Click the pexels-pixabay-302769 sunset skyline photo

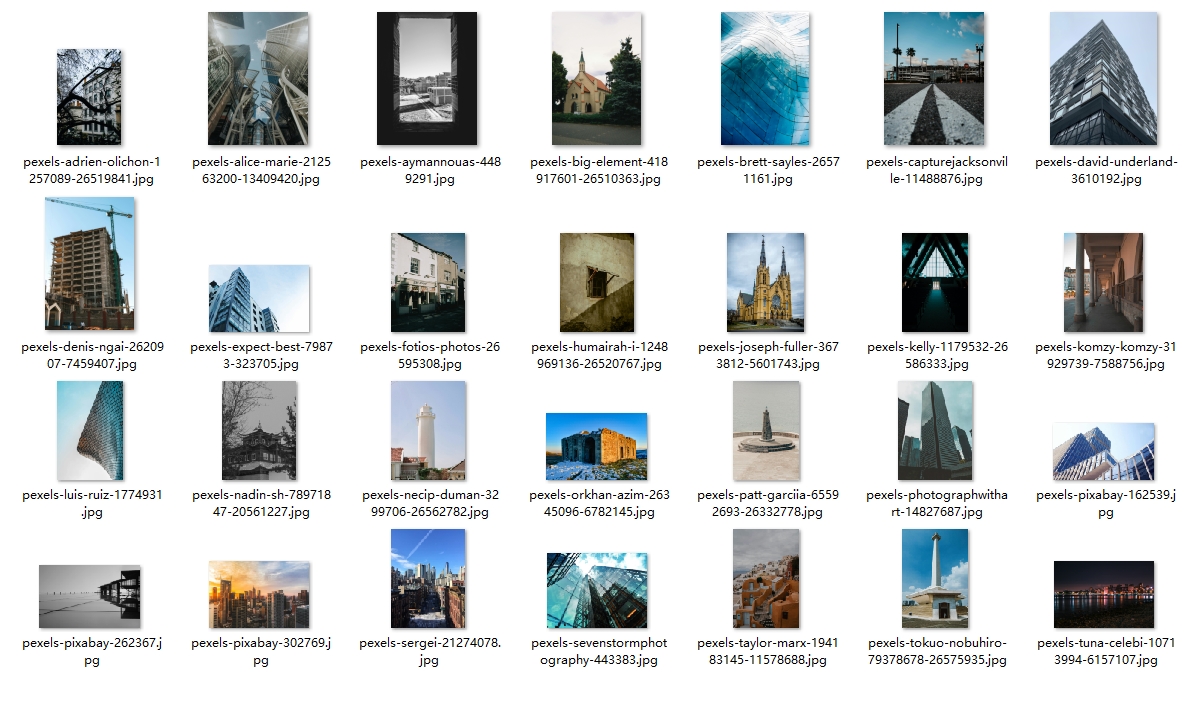(258, 594)
